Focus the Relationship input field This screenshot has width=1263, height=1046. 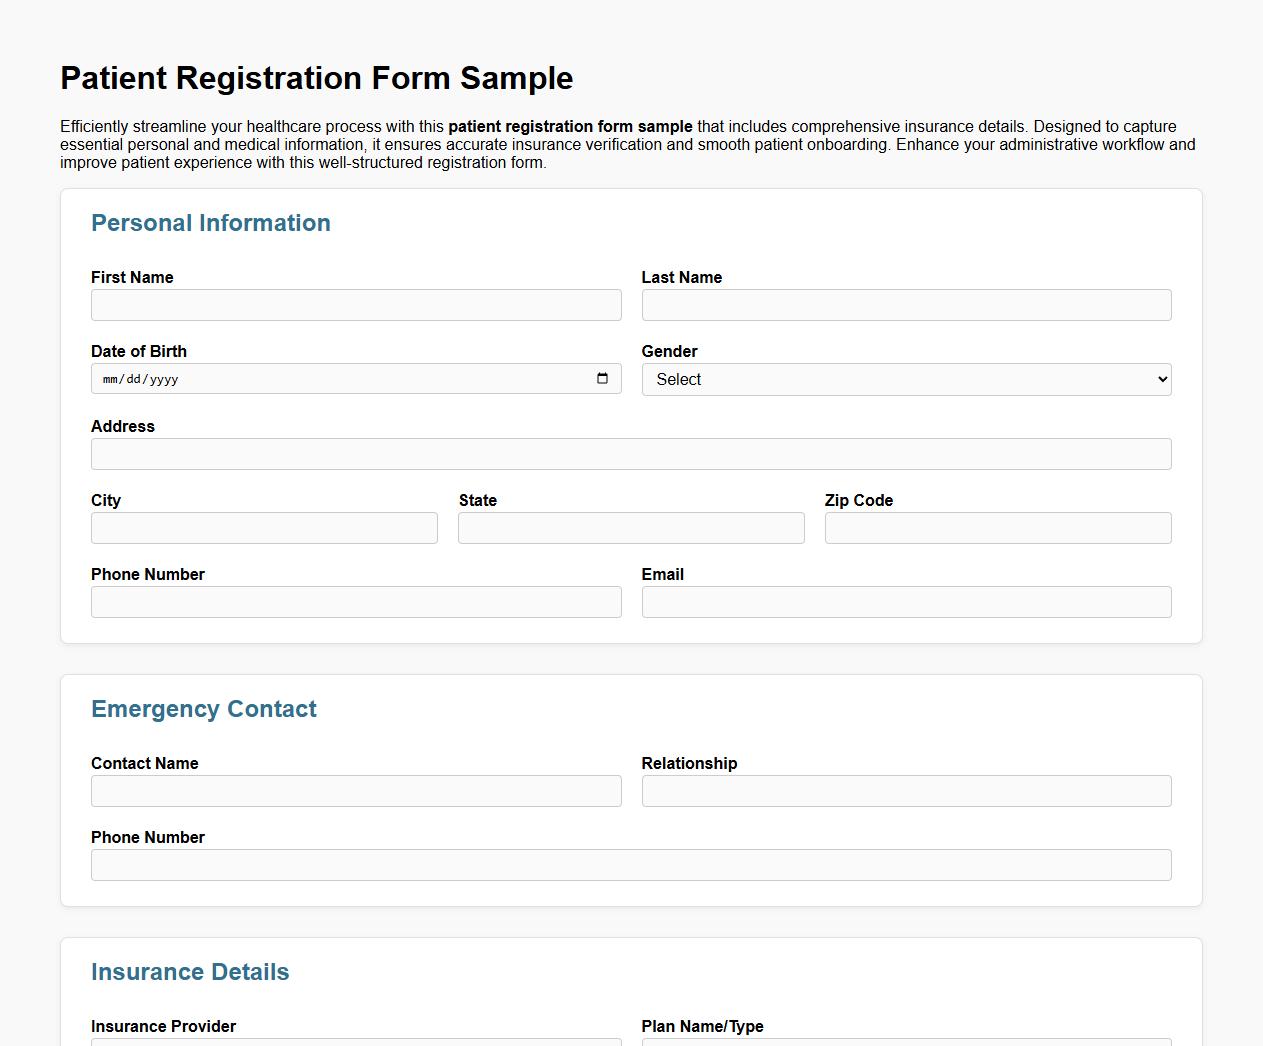pos(906,790)
